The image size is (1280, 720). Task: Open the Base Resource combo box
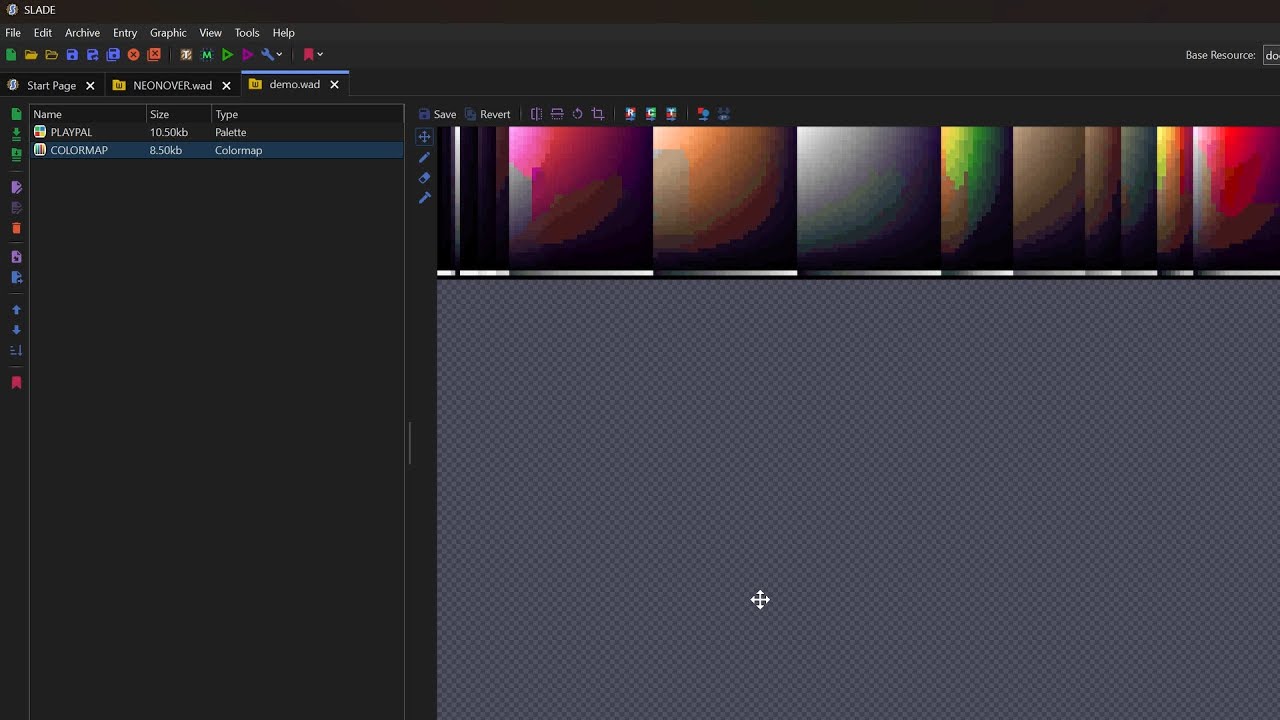(1271, 55)
